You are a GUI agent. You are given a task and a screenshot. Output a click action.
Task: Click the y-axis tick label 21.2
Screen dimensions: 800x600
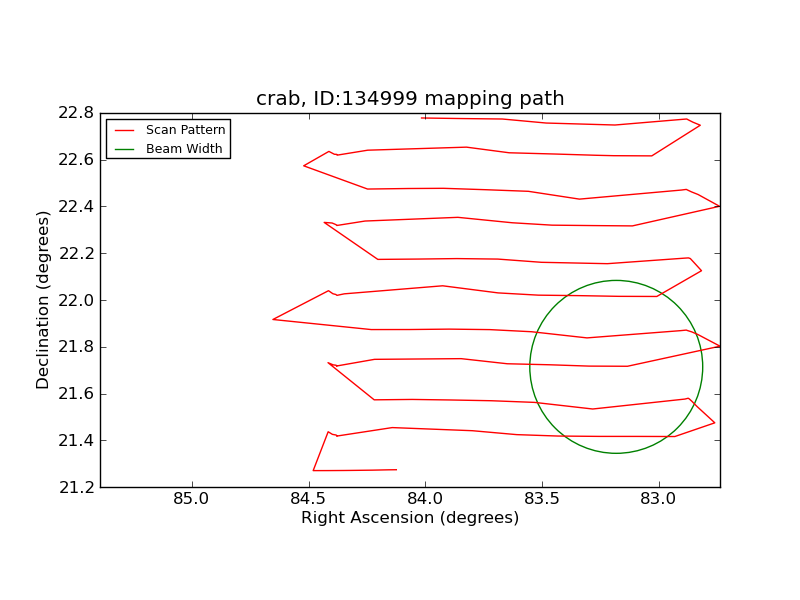tap(76, 488)
